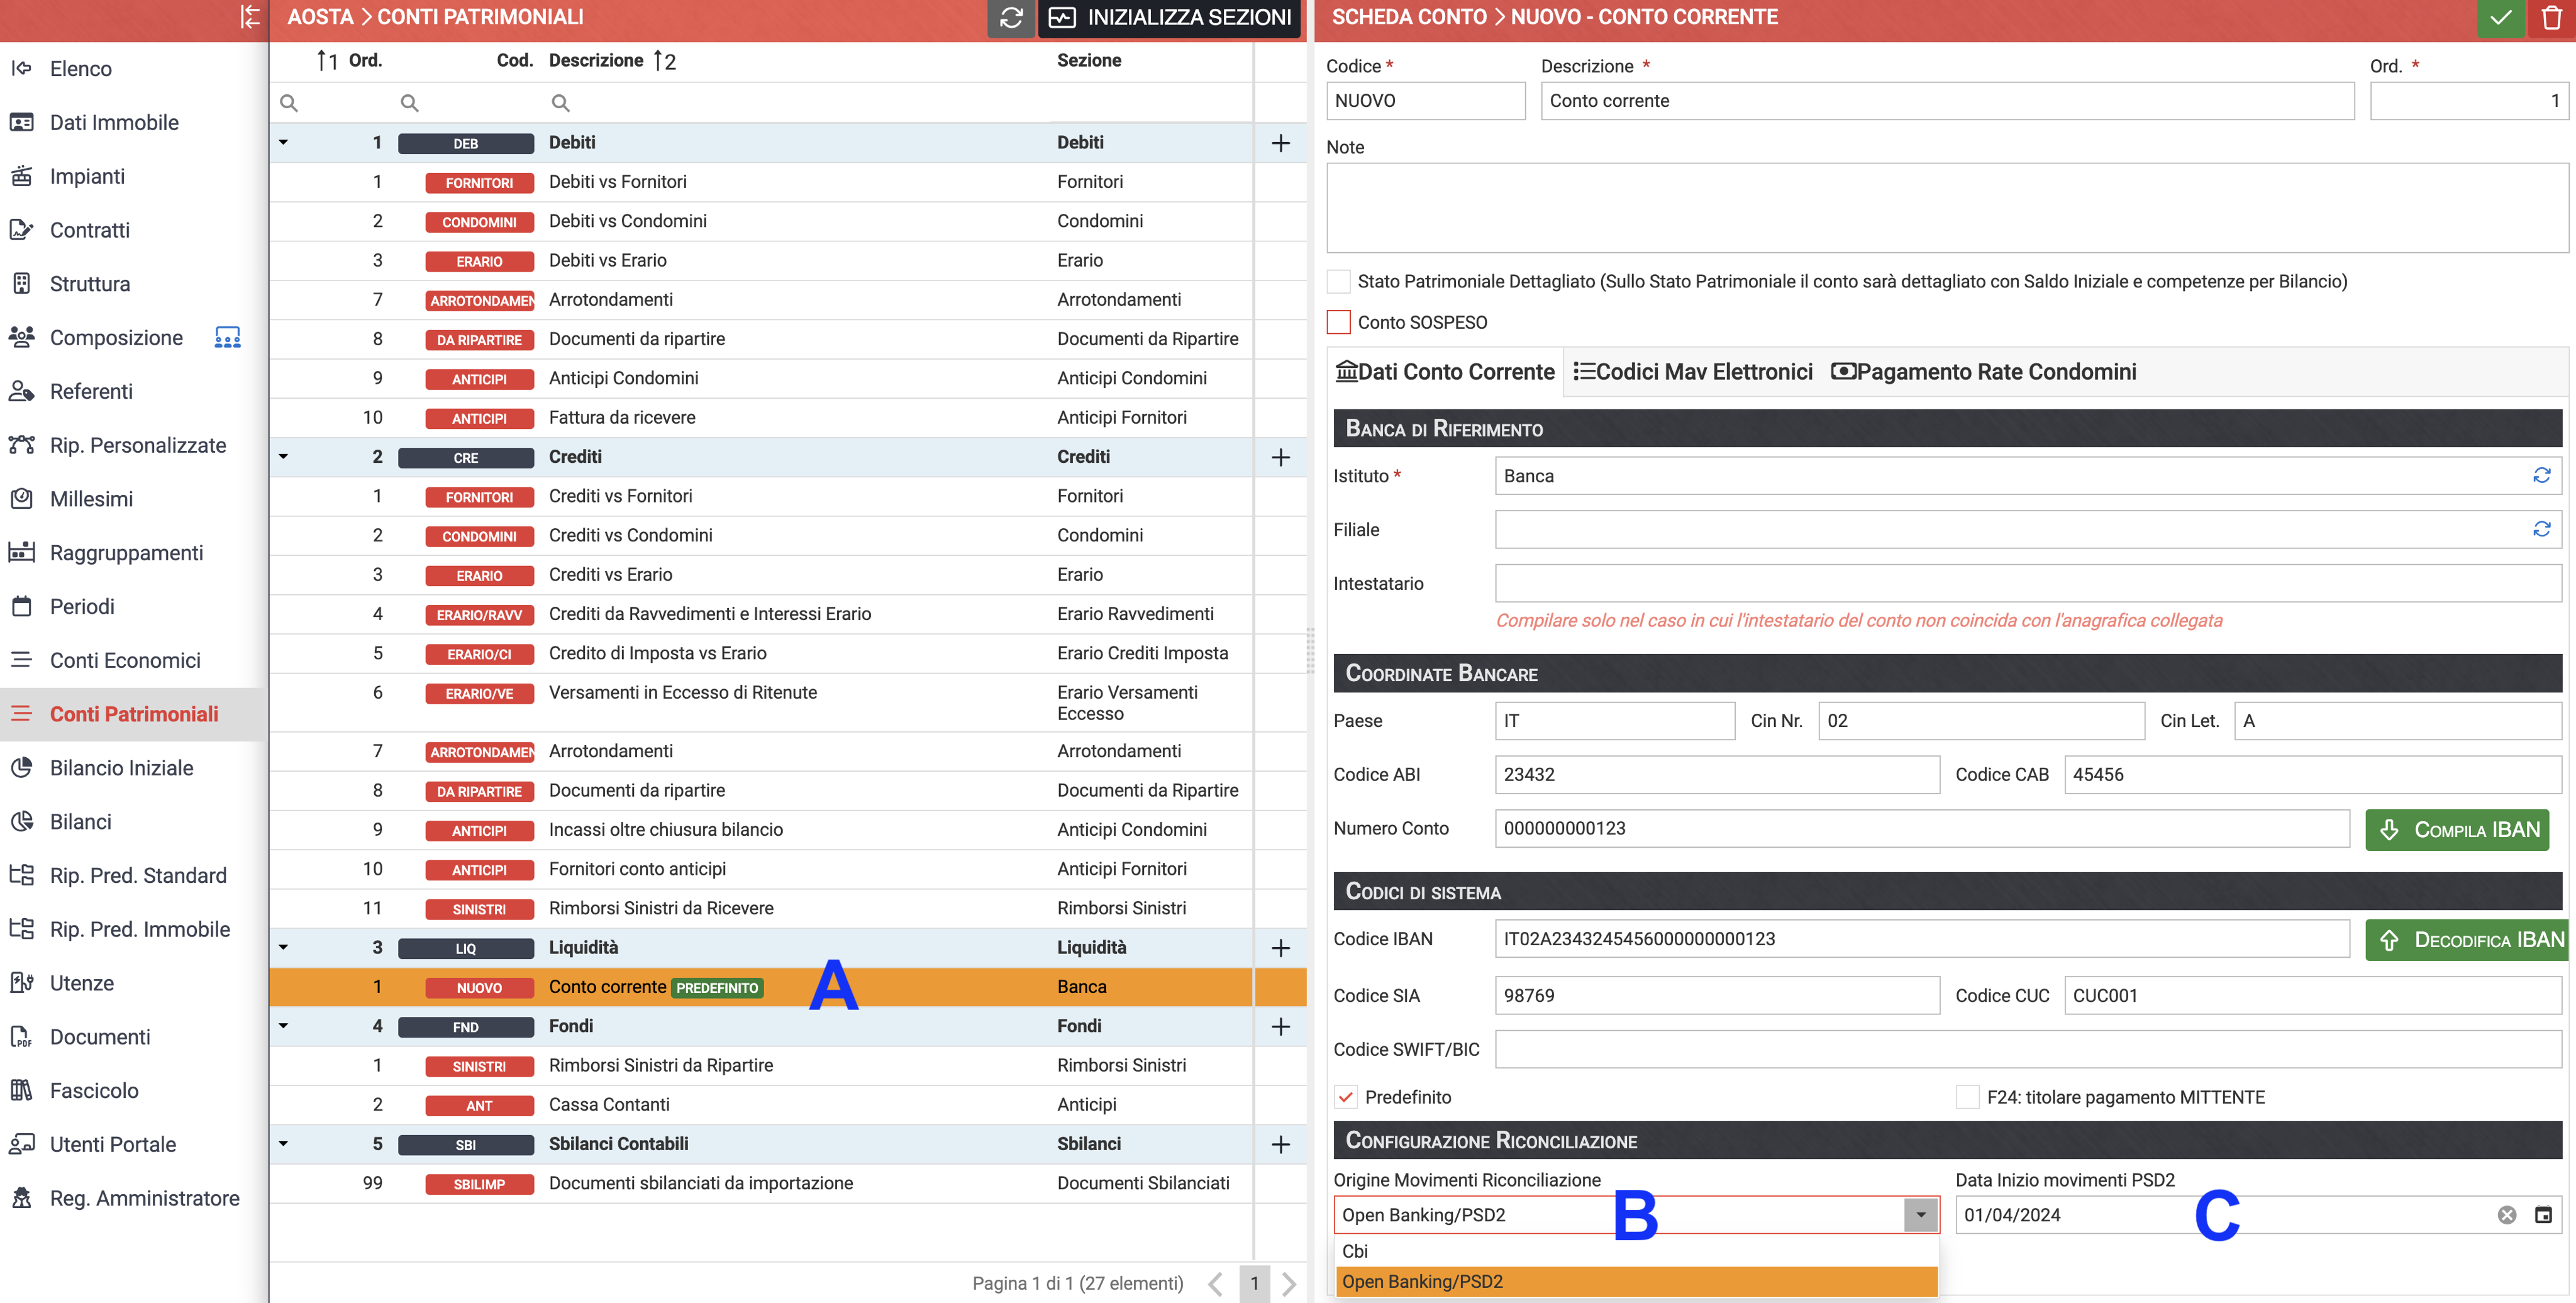
Task: Open Origine Movimenti Riconciliazione dropdown arrow
Action: (x=1920, y=1215)
